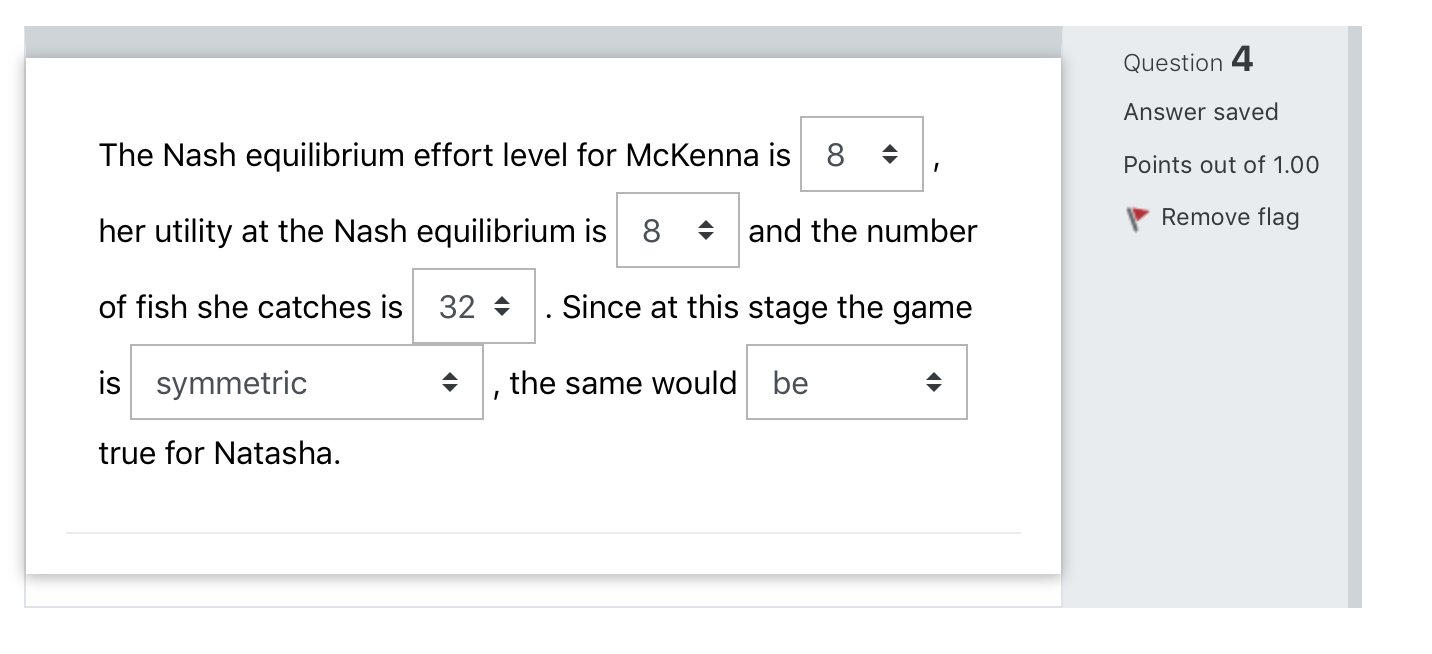Open the Nash equilibrium utility dropdown
This screenshot has width=1432, height=654.
(677, 231)
